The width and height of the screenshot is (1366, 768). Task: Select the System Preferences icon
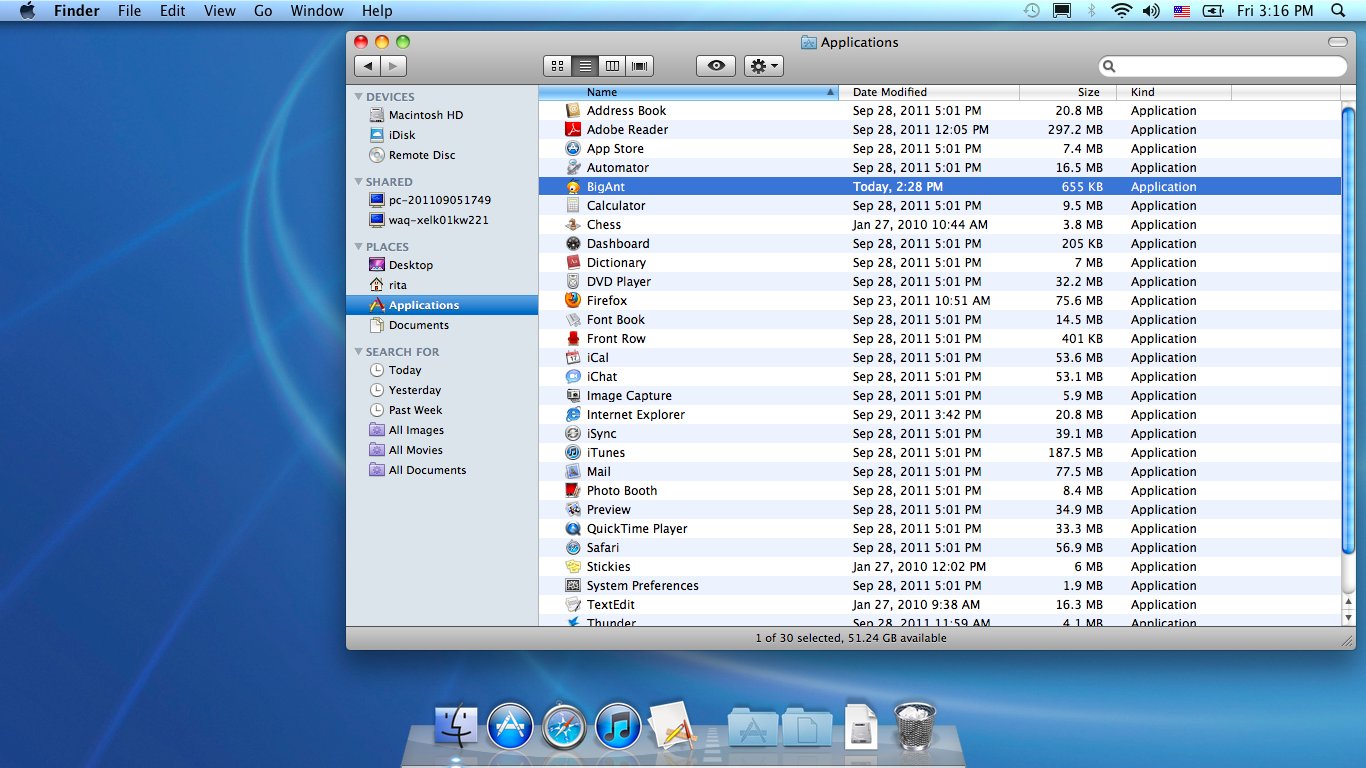[573, 586]
